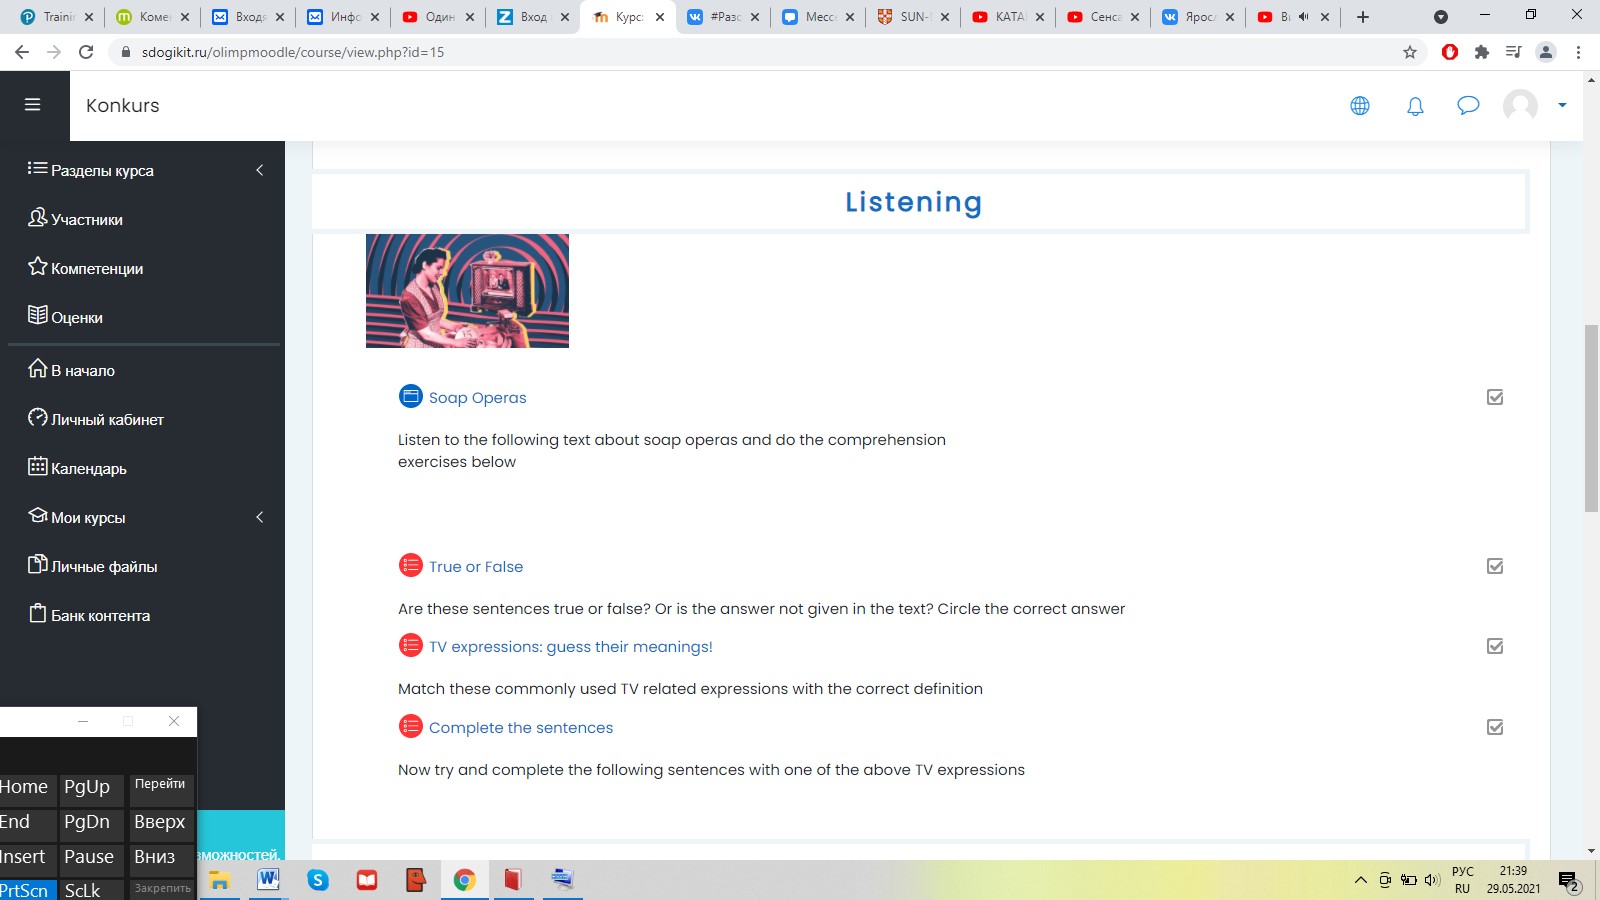Toggle the hamburger side menu
Screen dimensions: 1600x900
[x=32, y=105]
